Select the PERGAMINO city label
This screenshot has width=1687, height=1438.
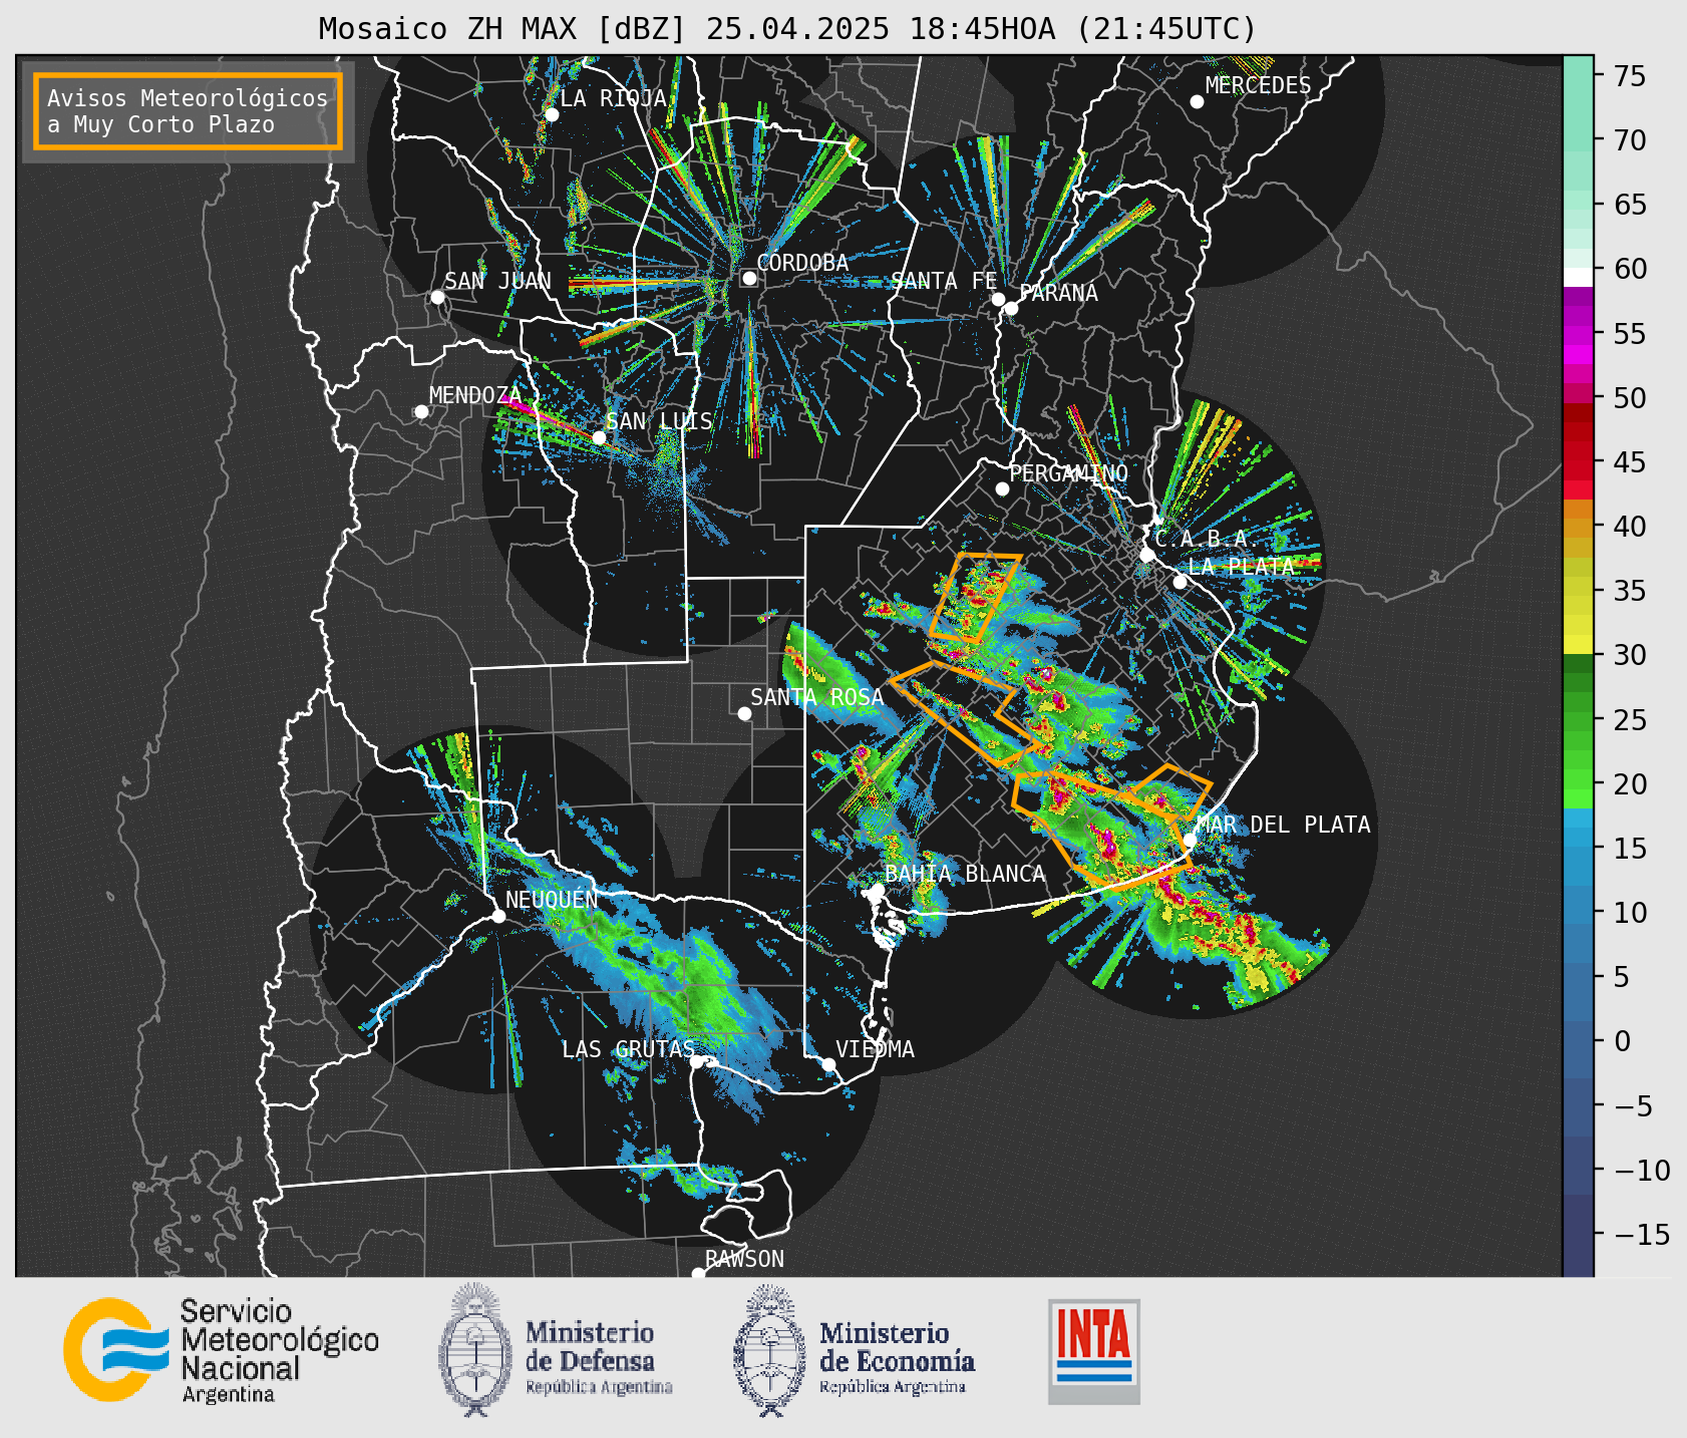(1069, 473)
